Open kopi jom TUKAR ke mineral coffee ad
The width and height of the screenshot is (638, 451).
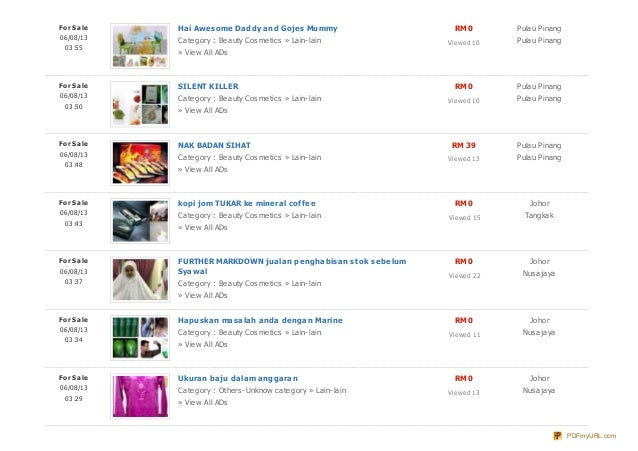(247, 203)
